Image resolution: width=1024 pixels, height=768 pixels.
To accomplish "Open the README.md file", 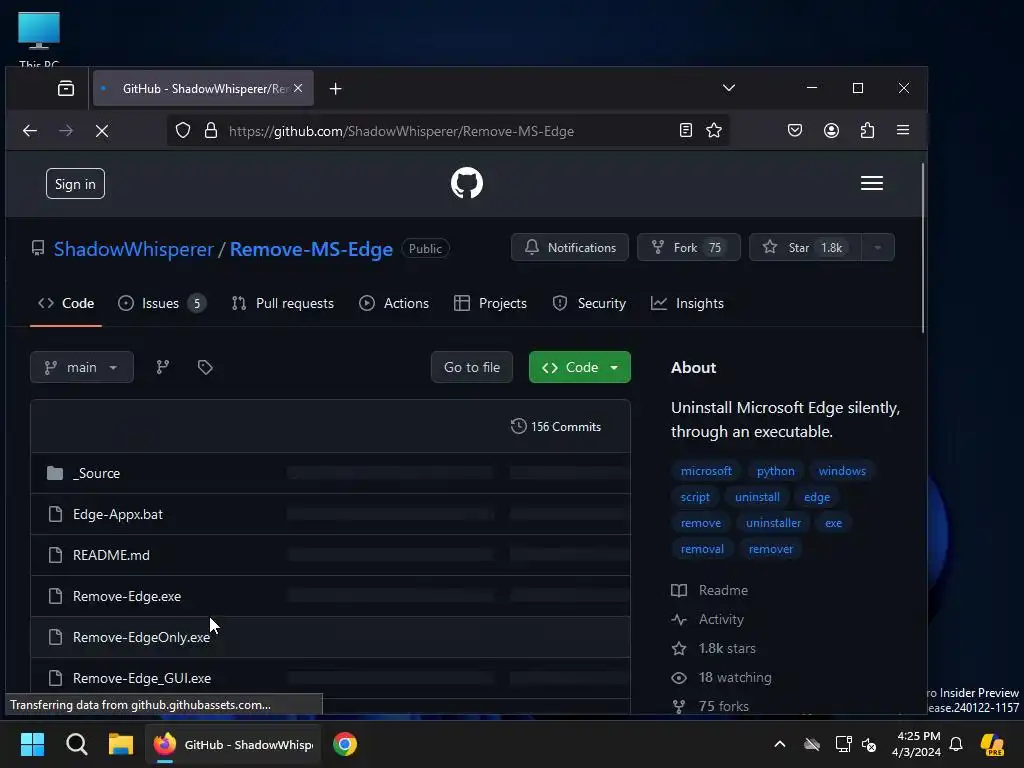I will (x=111, y=555).
